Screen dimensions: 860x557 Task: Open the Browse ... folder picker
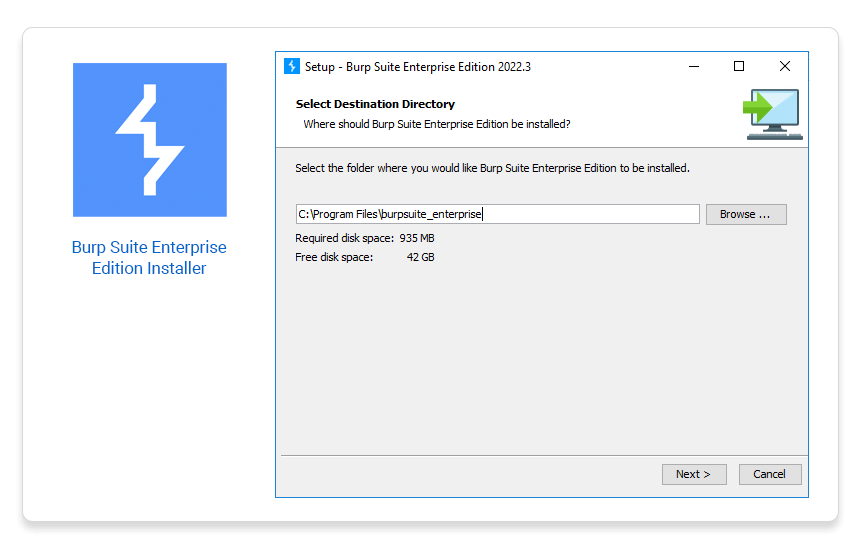tap(746, 214)
